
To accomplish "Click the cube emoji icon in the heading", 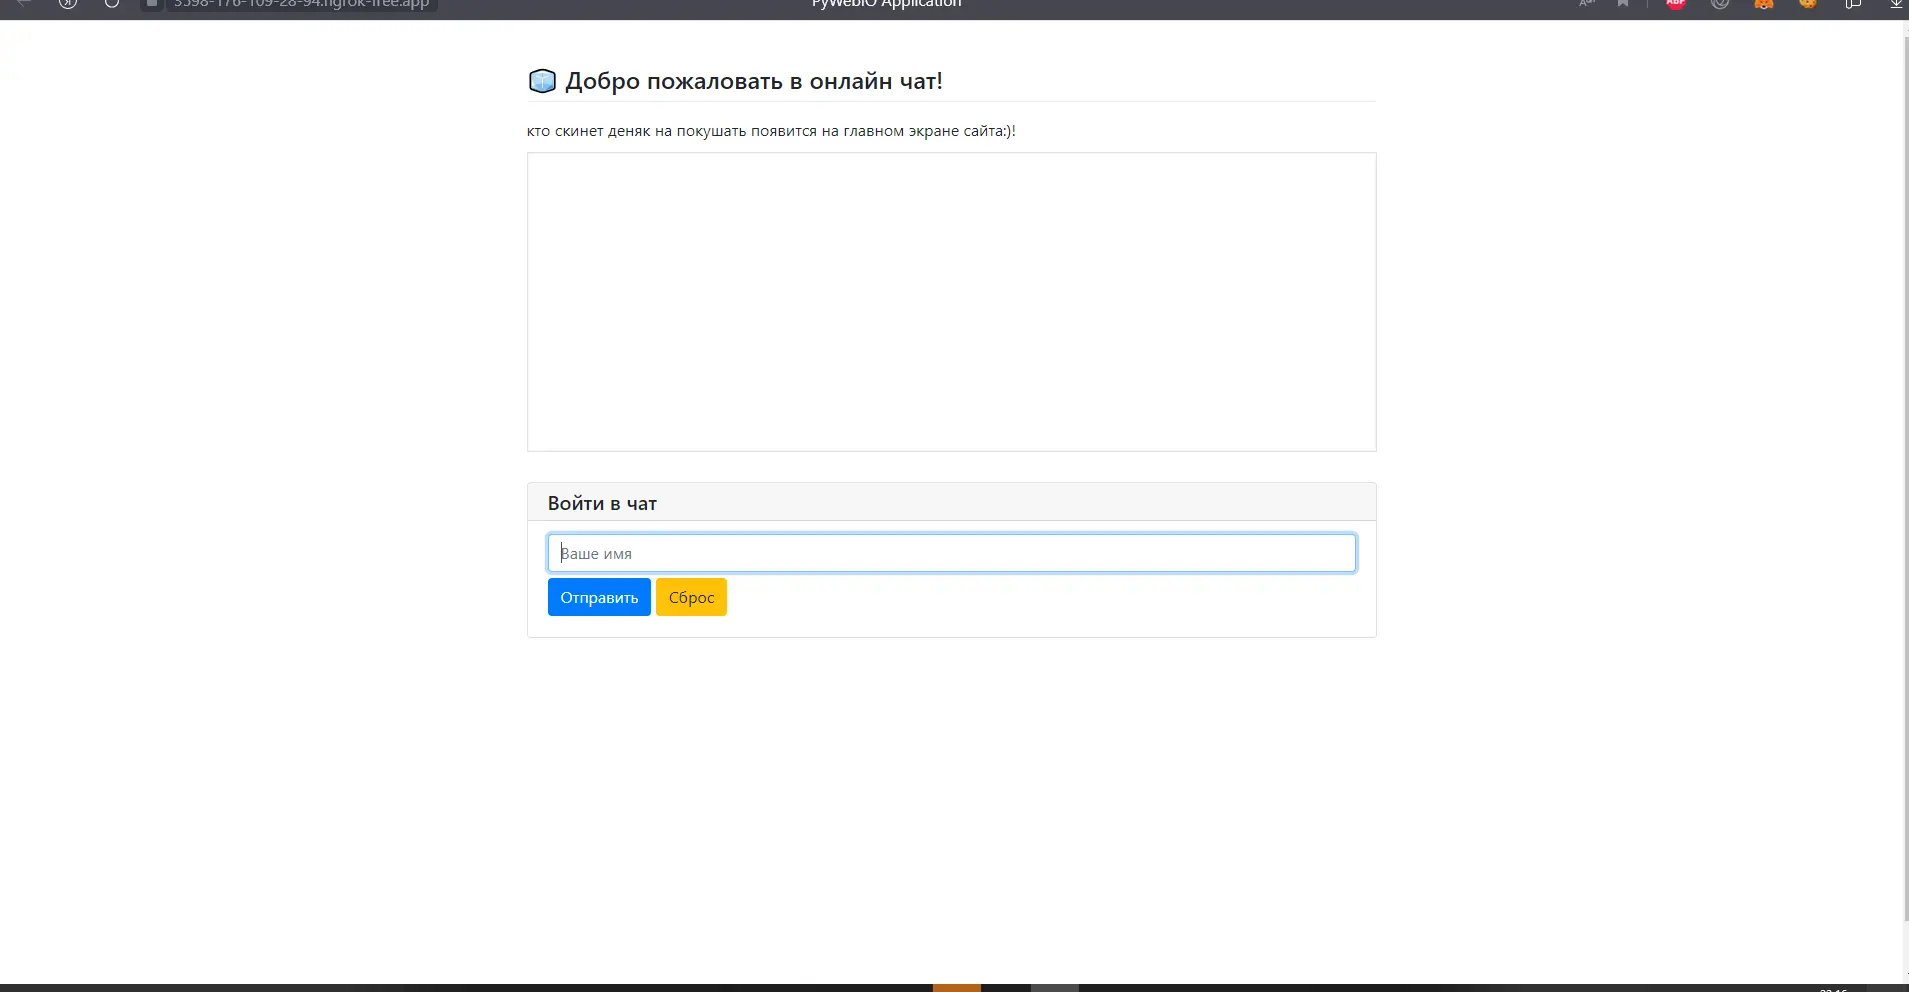I will pyautogui.click(x=542, y=81).
